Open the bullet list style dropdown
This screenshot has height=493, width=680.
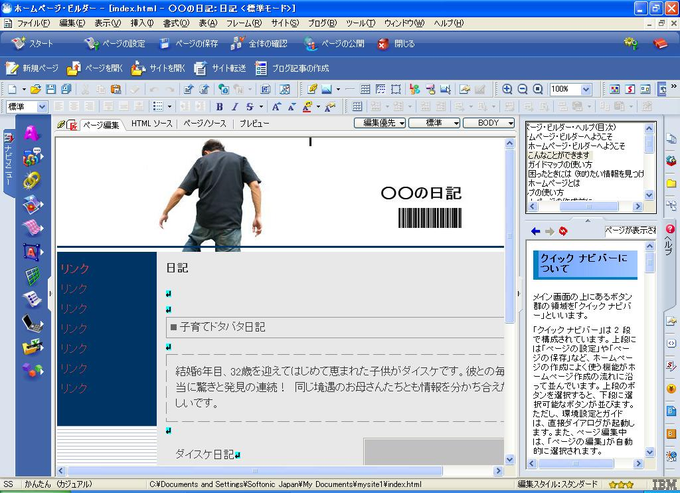(x=170, y=107)
